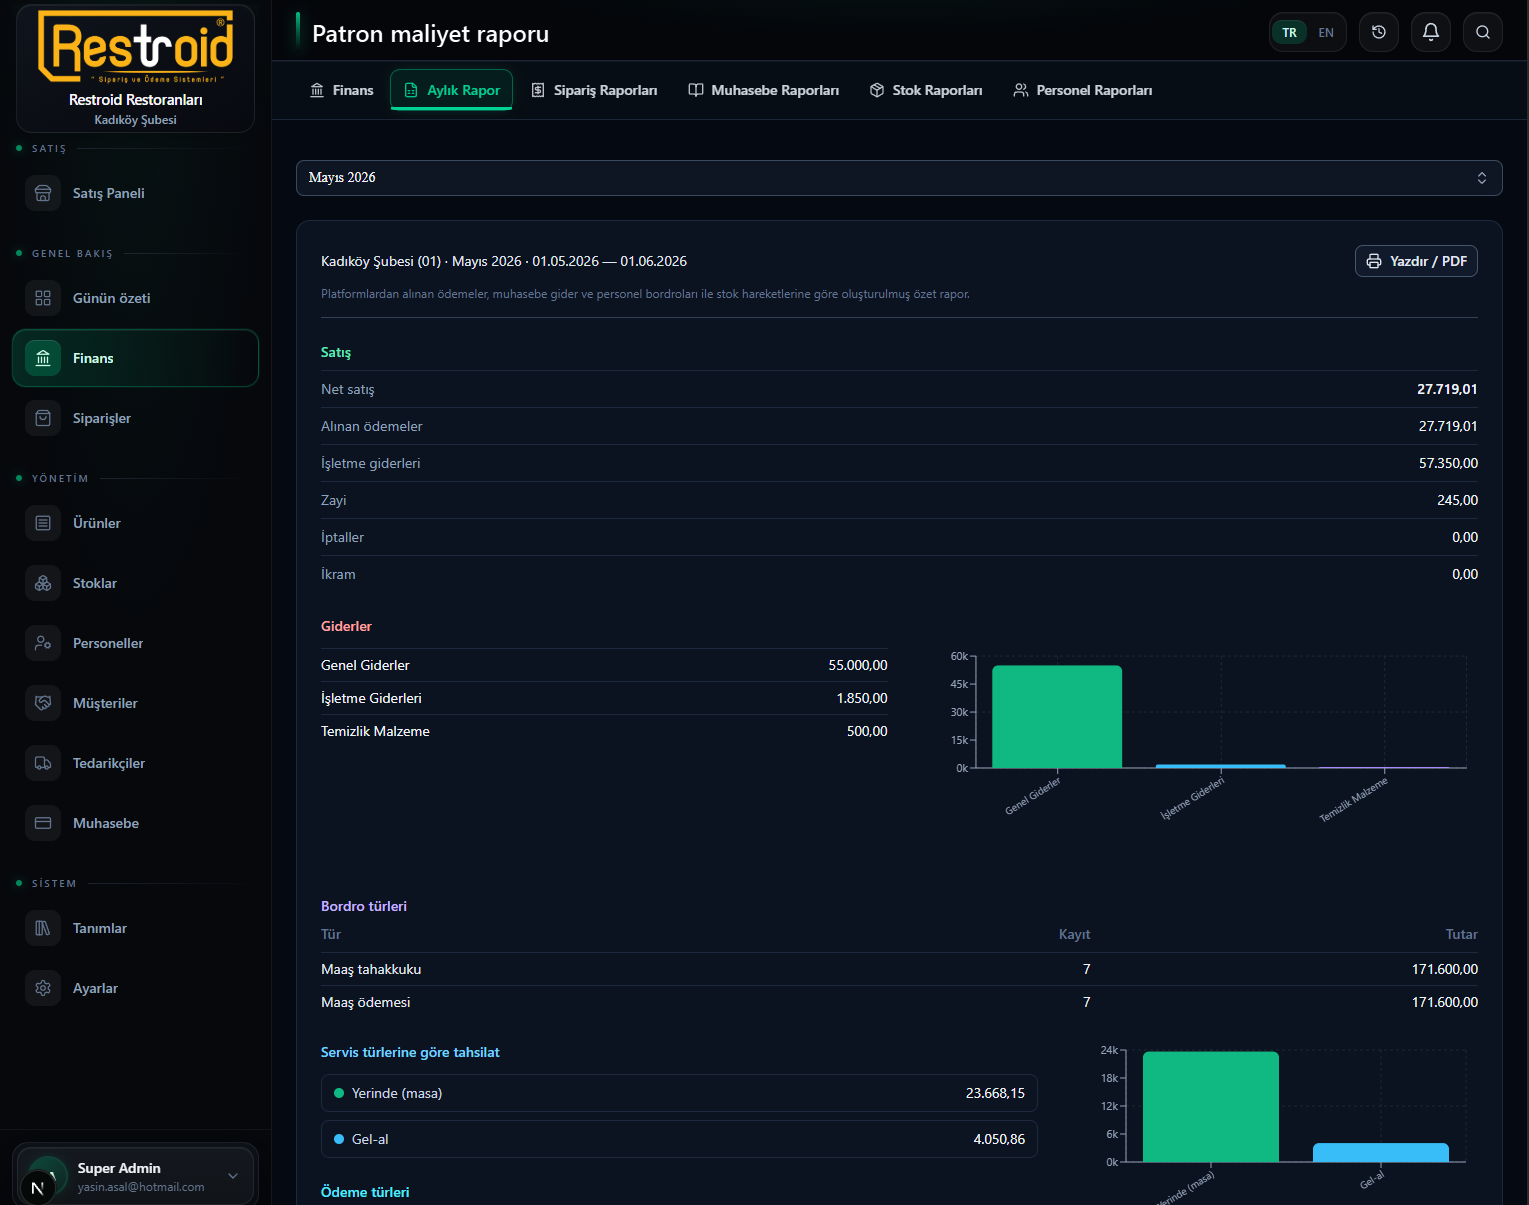Open Stoklar in sidebar

pyautogui.click(x=135, y=583)
